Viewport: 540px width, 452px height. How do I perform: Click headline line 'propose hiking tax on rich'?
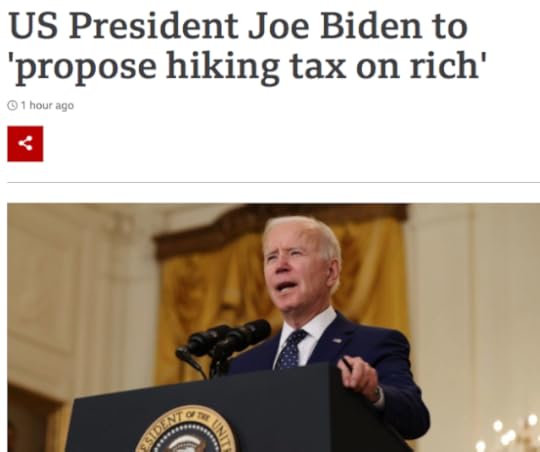247,66
